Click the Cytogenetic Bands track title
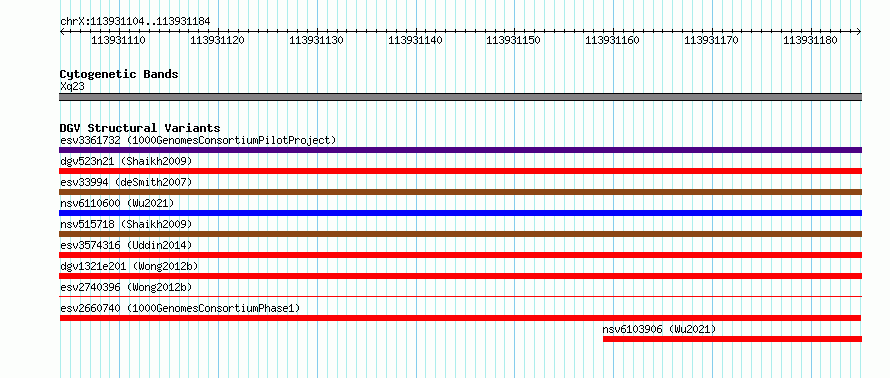The height and width of the screenshot is (378, 890). click(x=119, y=74)
